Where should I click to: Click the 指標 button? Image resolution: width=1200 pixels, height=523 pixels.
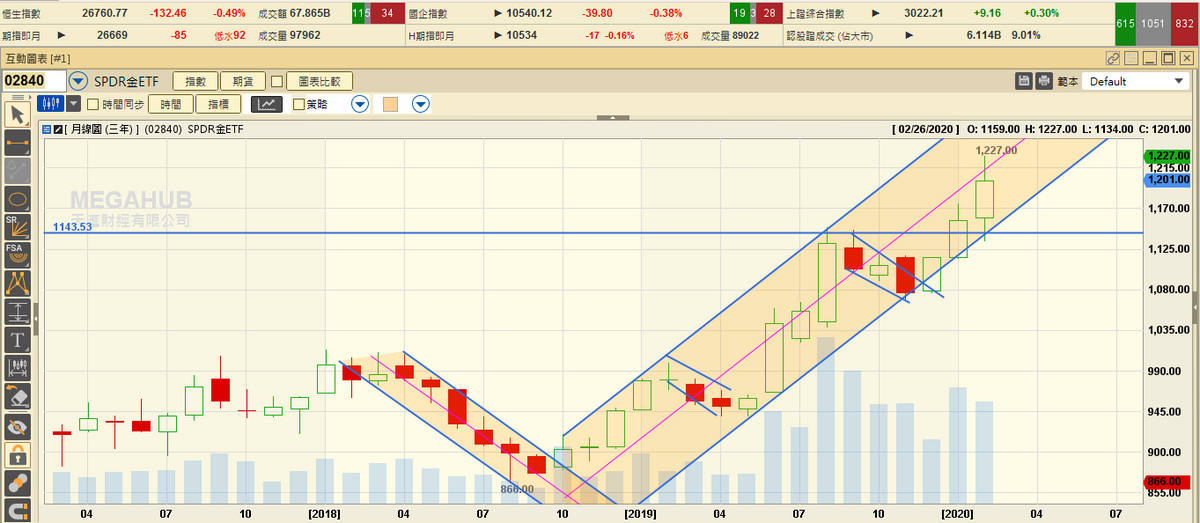[218, 103]
